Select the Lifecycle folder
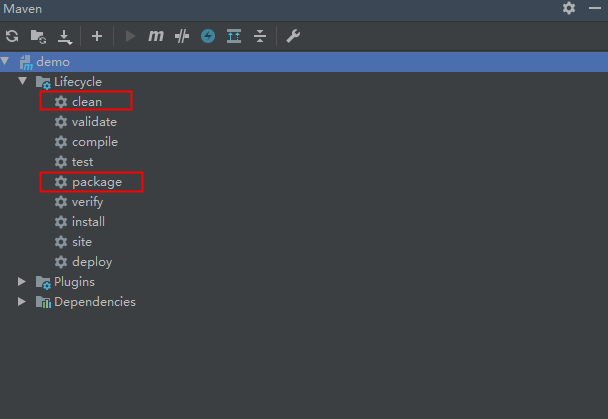This screenshot has width=608, height=419. point(69,82)
